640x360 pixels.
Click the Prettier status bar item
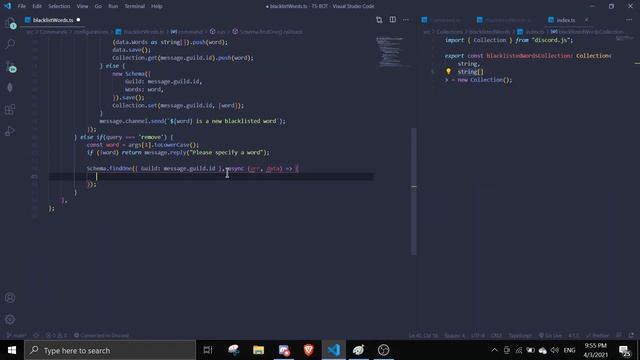point(597,336)
